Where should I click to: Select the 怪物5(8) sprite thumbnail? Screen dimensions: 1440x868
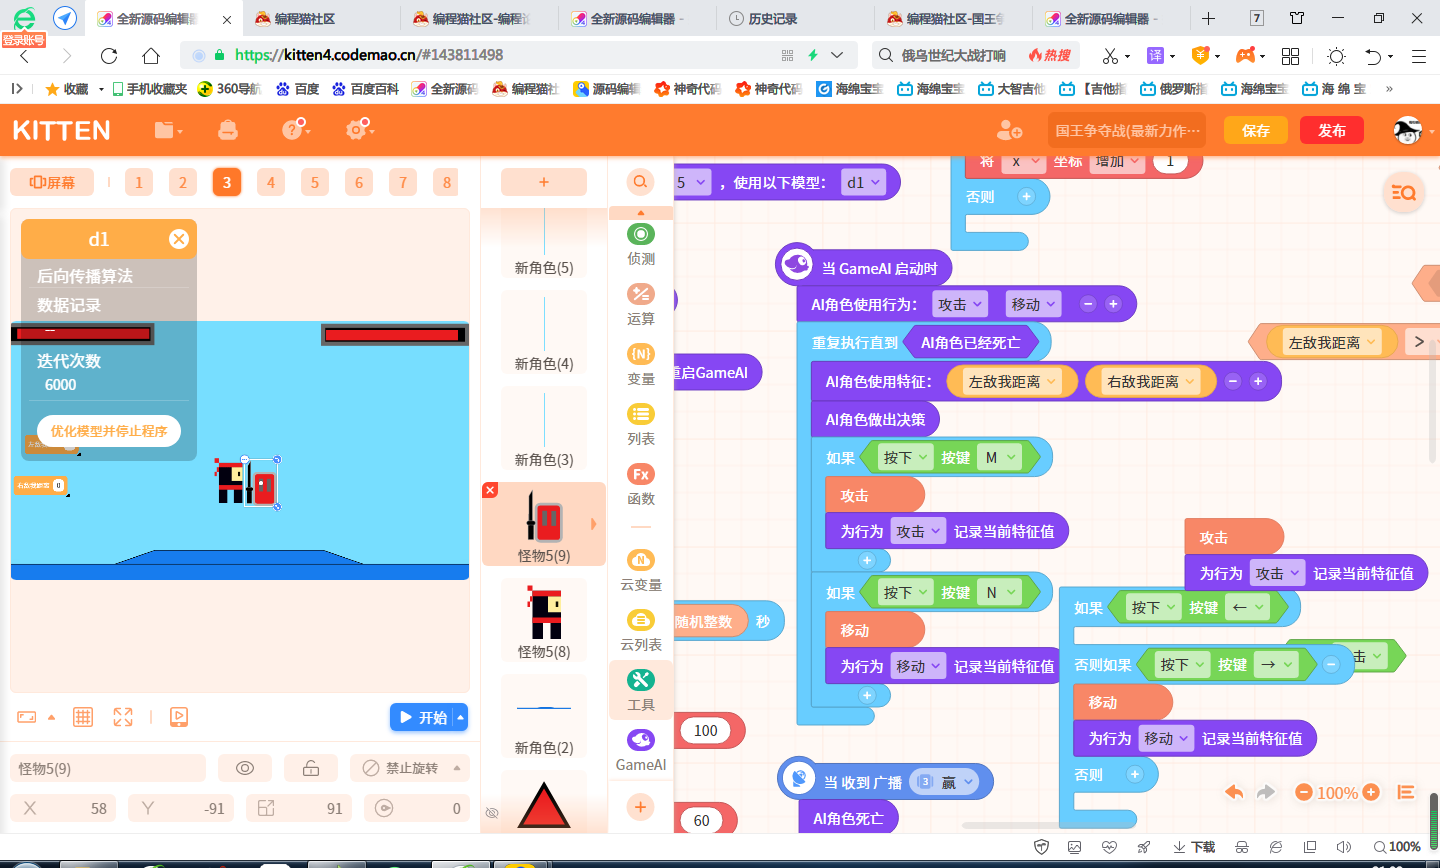[x=544, y=621]
